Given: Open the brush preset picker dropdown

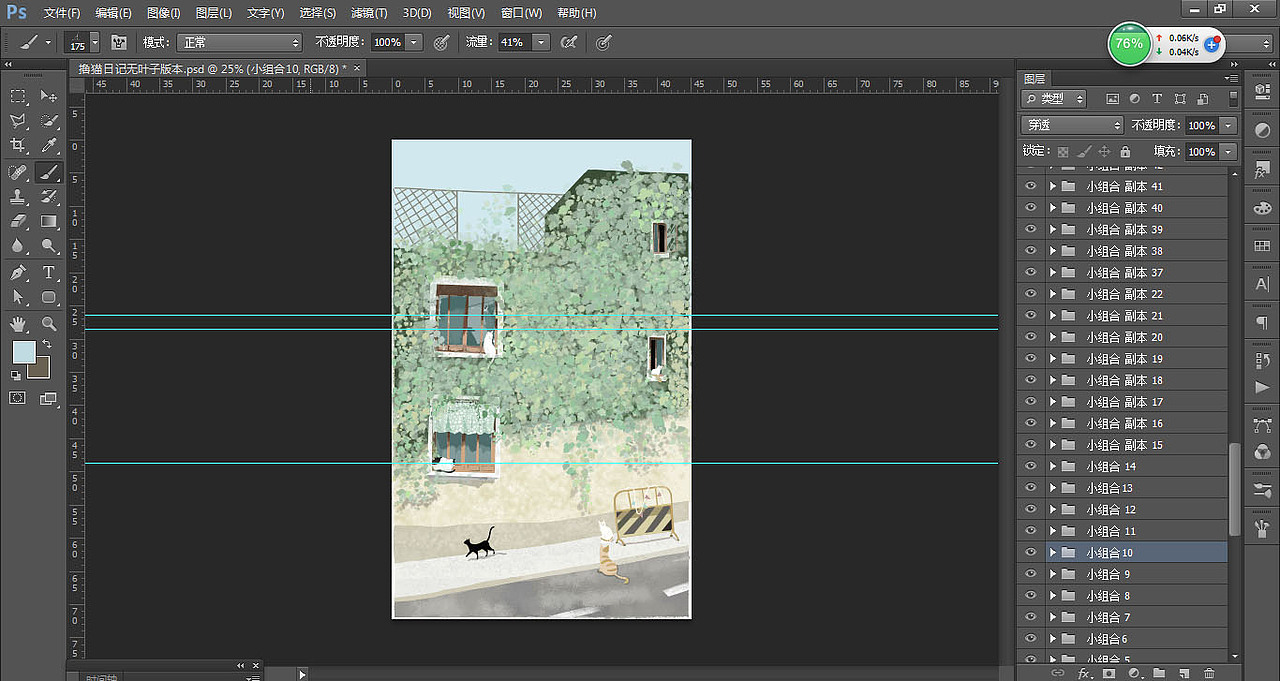Looking at the screenshot, I should [95, 42].
